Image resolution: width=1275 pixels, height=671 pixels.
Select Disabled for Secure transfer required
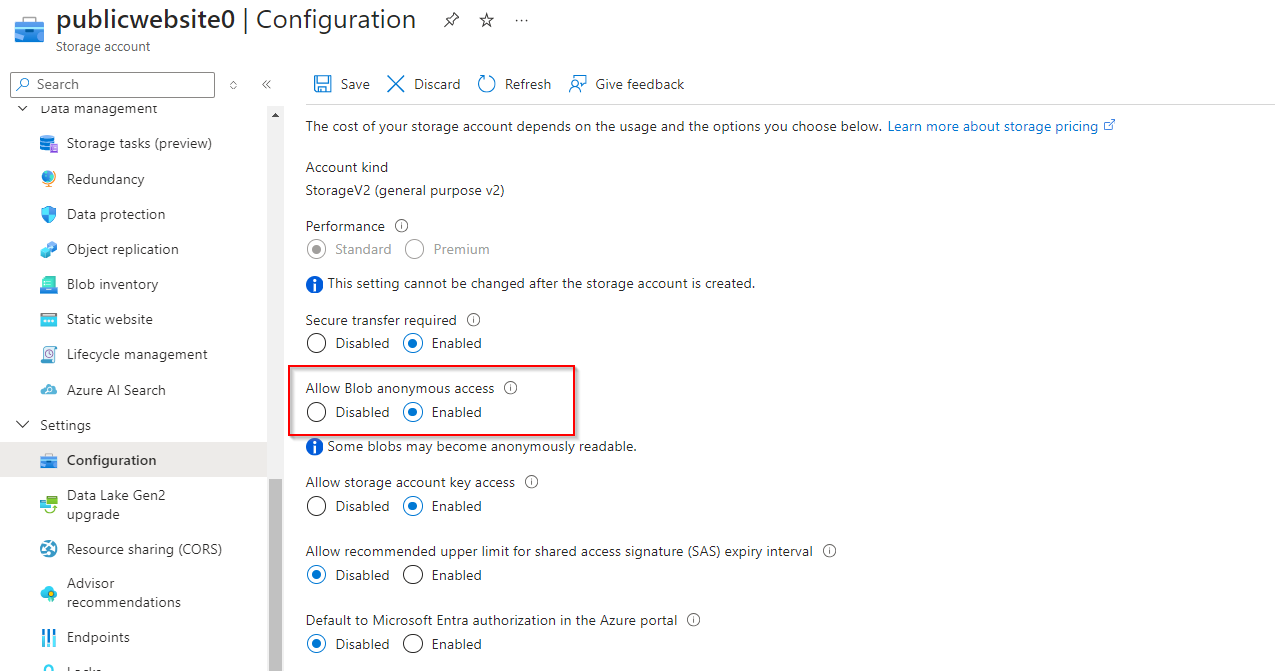click(317, 343)
